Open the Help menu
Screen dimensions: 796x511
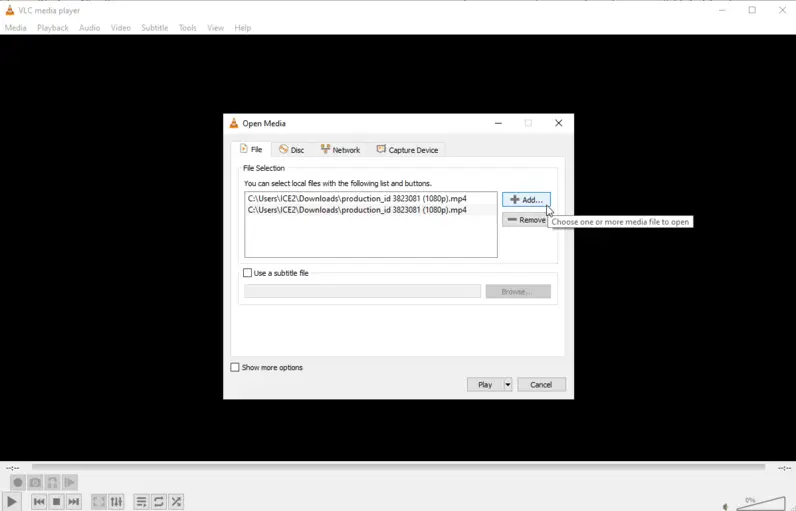(x=243, y=28)
